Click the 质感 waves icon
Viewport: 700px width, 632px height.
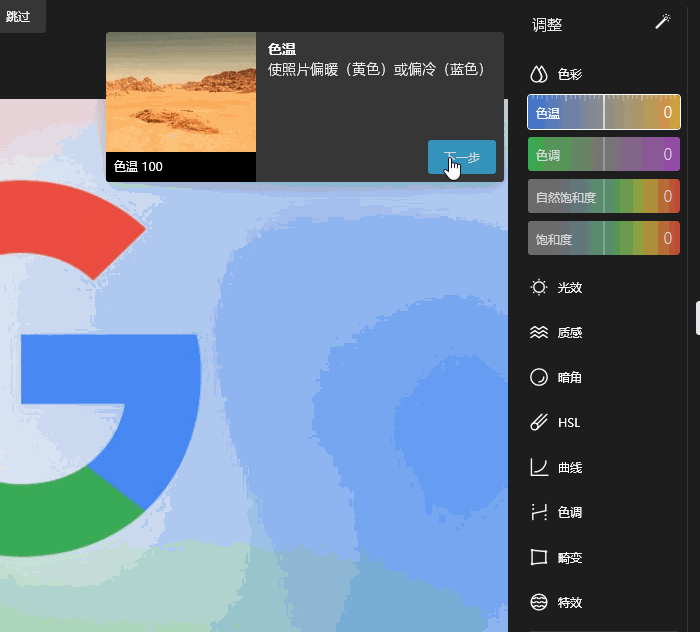pyautogui.click(x=539, y=333)
